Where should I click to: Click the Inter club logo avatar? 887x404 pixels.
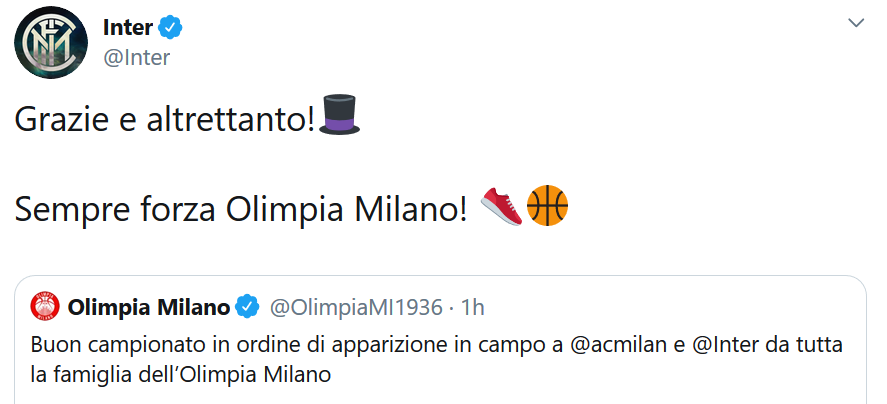[49, 43]
